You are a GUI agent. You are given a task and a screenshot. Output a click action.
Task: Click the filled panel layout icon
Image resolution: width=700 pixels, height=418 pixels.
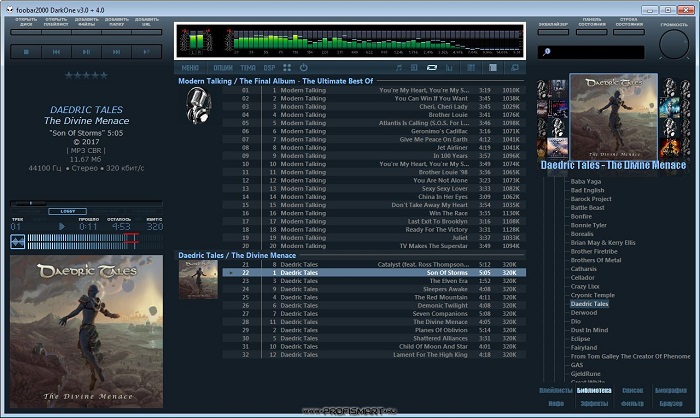(493, 67)
